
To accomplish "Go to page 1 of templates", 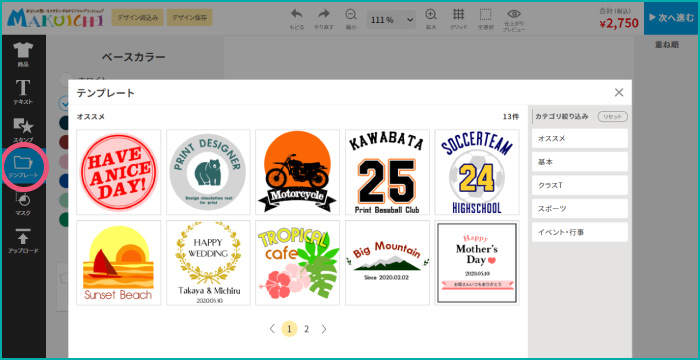I will (289, 329).
